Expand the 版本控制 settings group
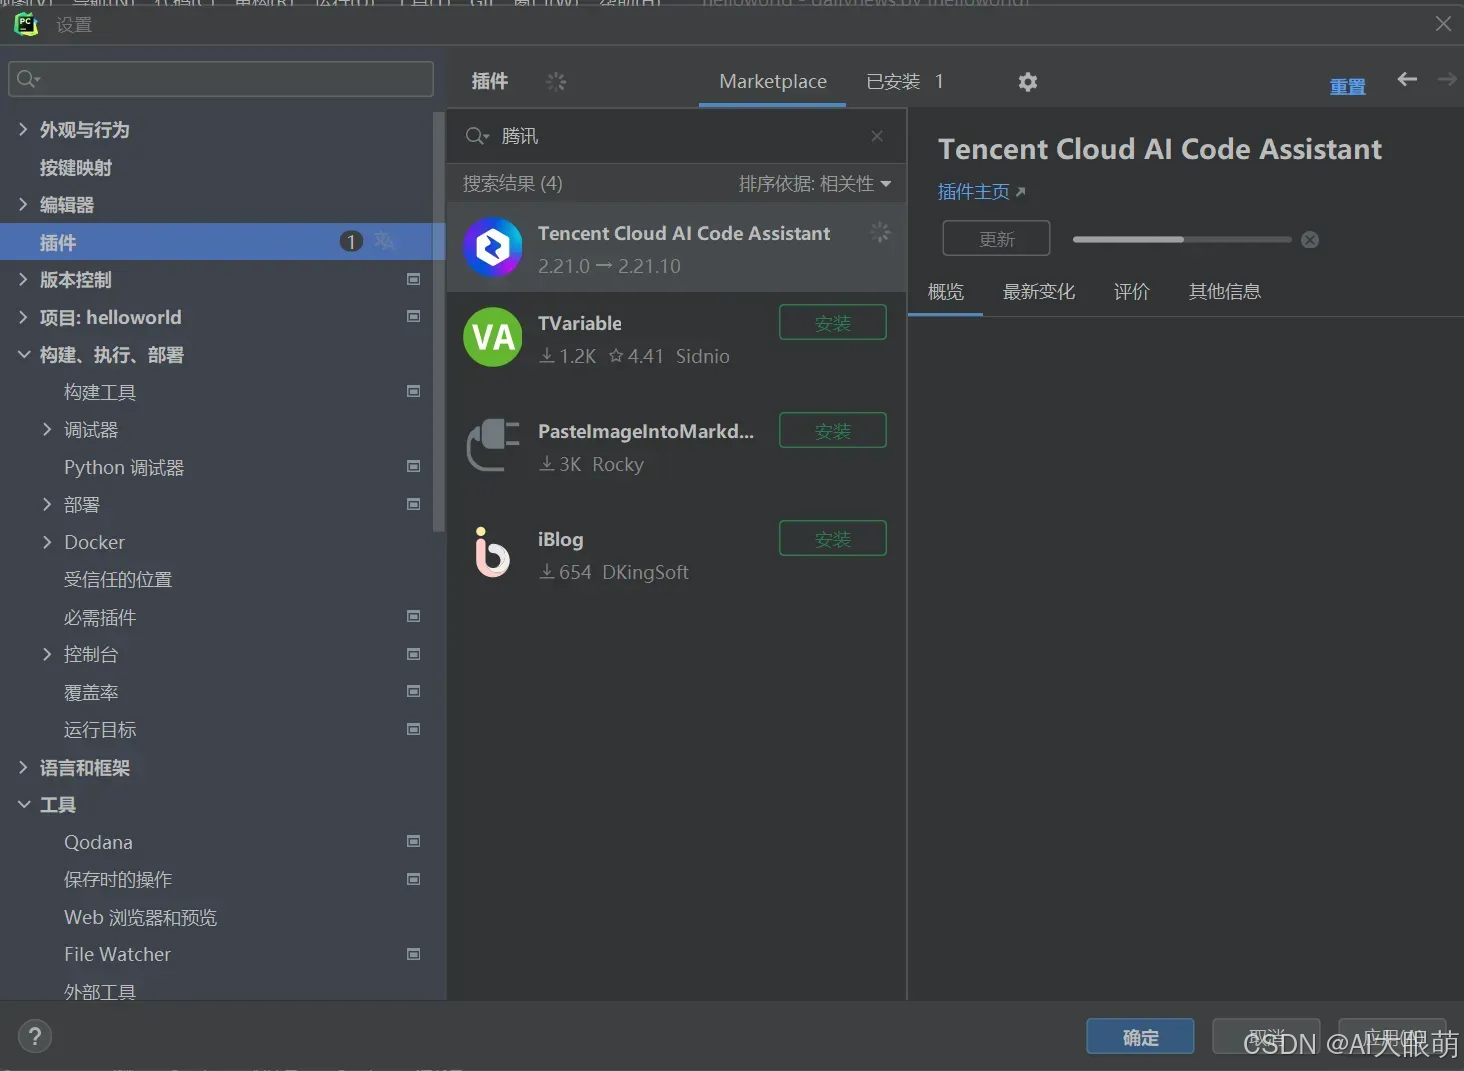 coord(23,279)
